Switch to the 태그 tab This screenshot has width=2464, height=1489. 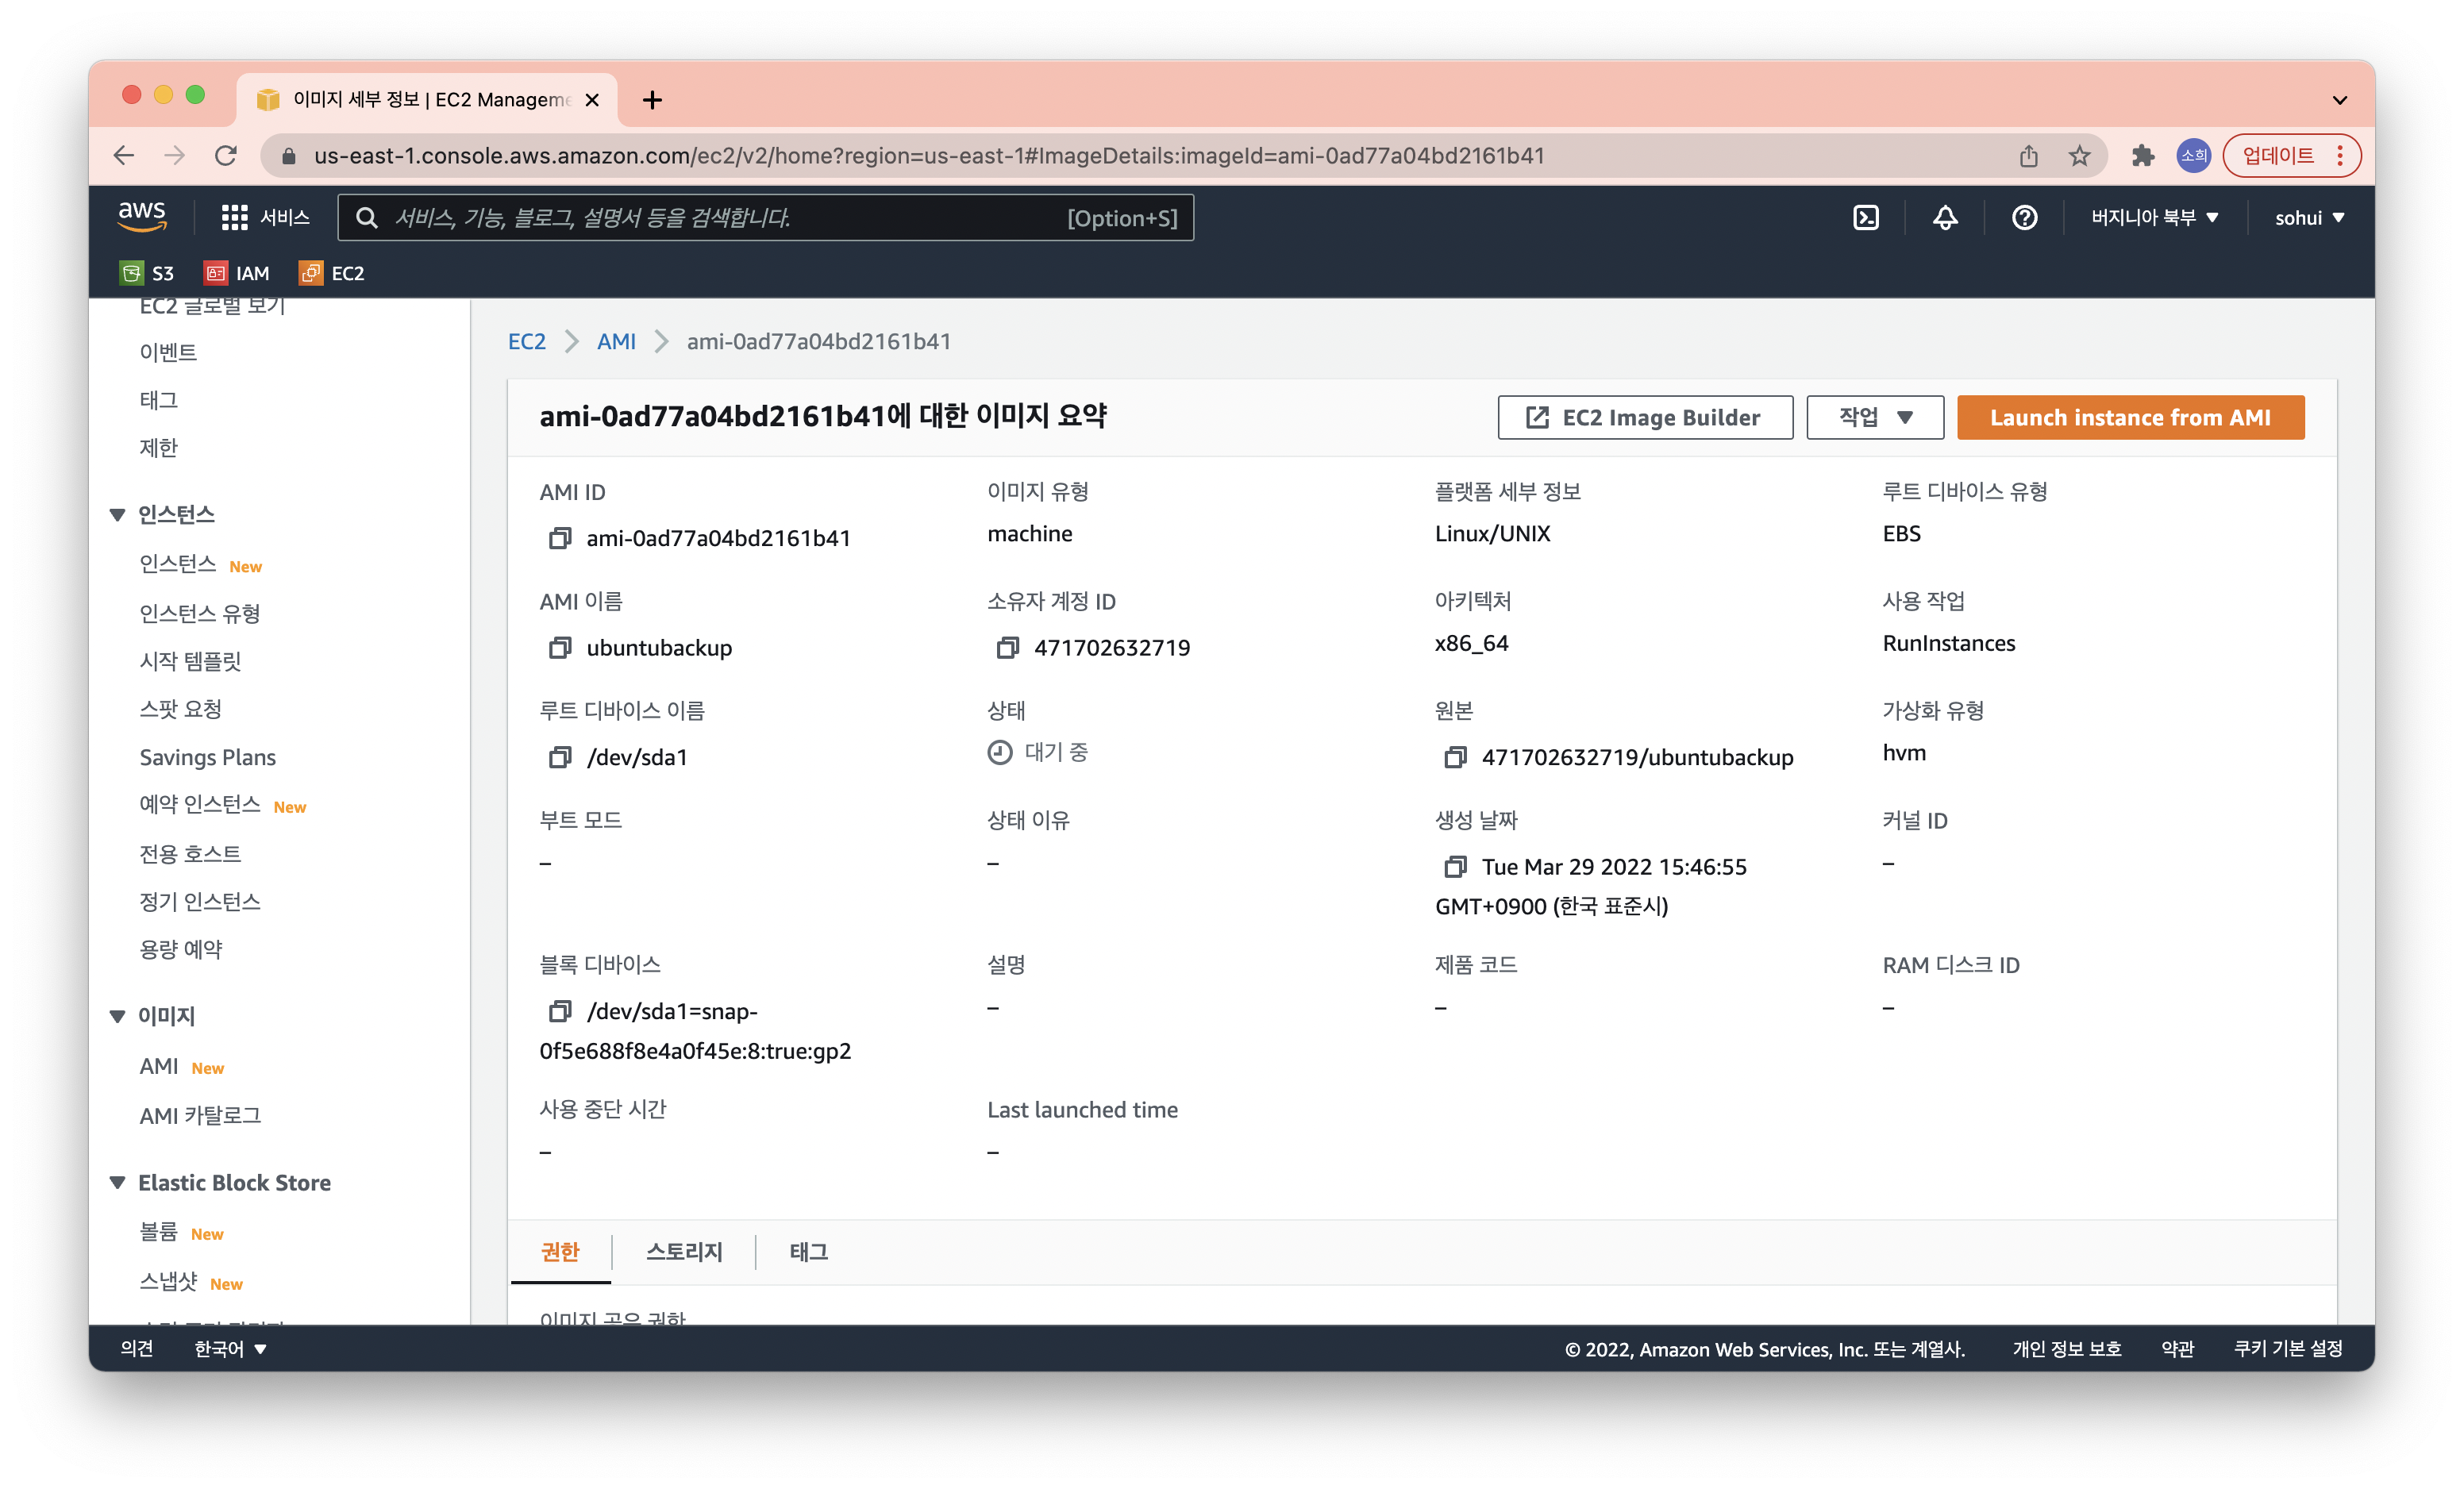point(808,1252)
